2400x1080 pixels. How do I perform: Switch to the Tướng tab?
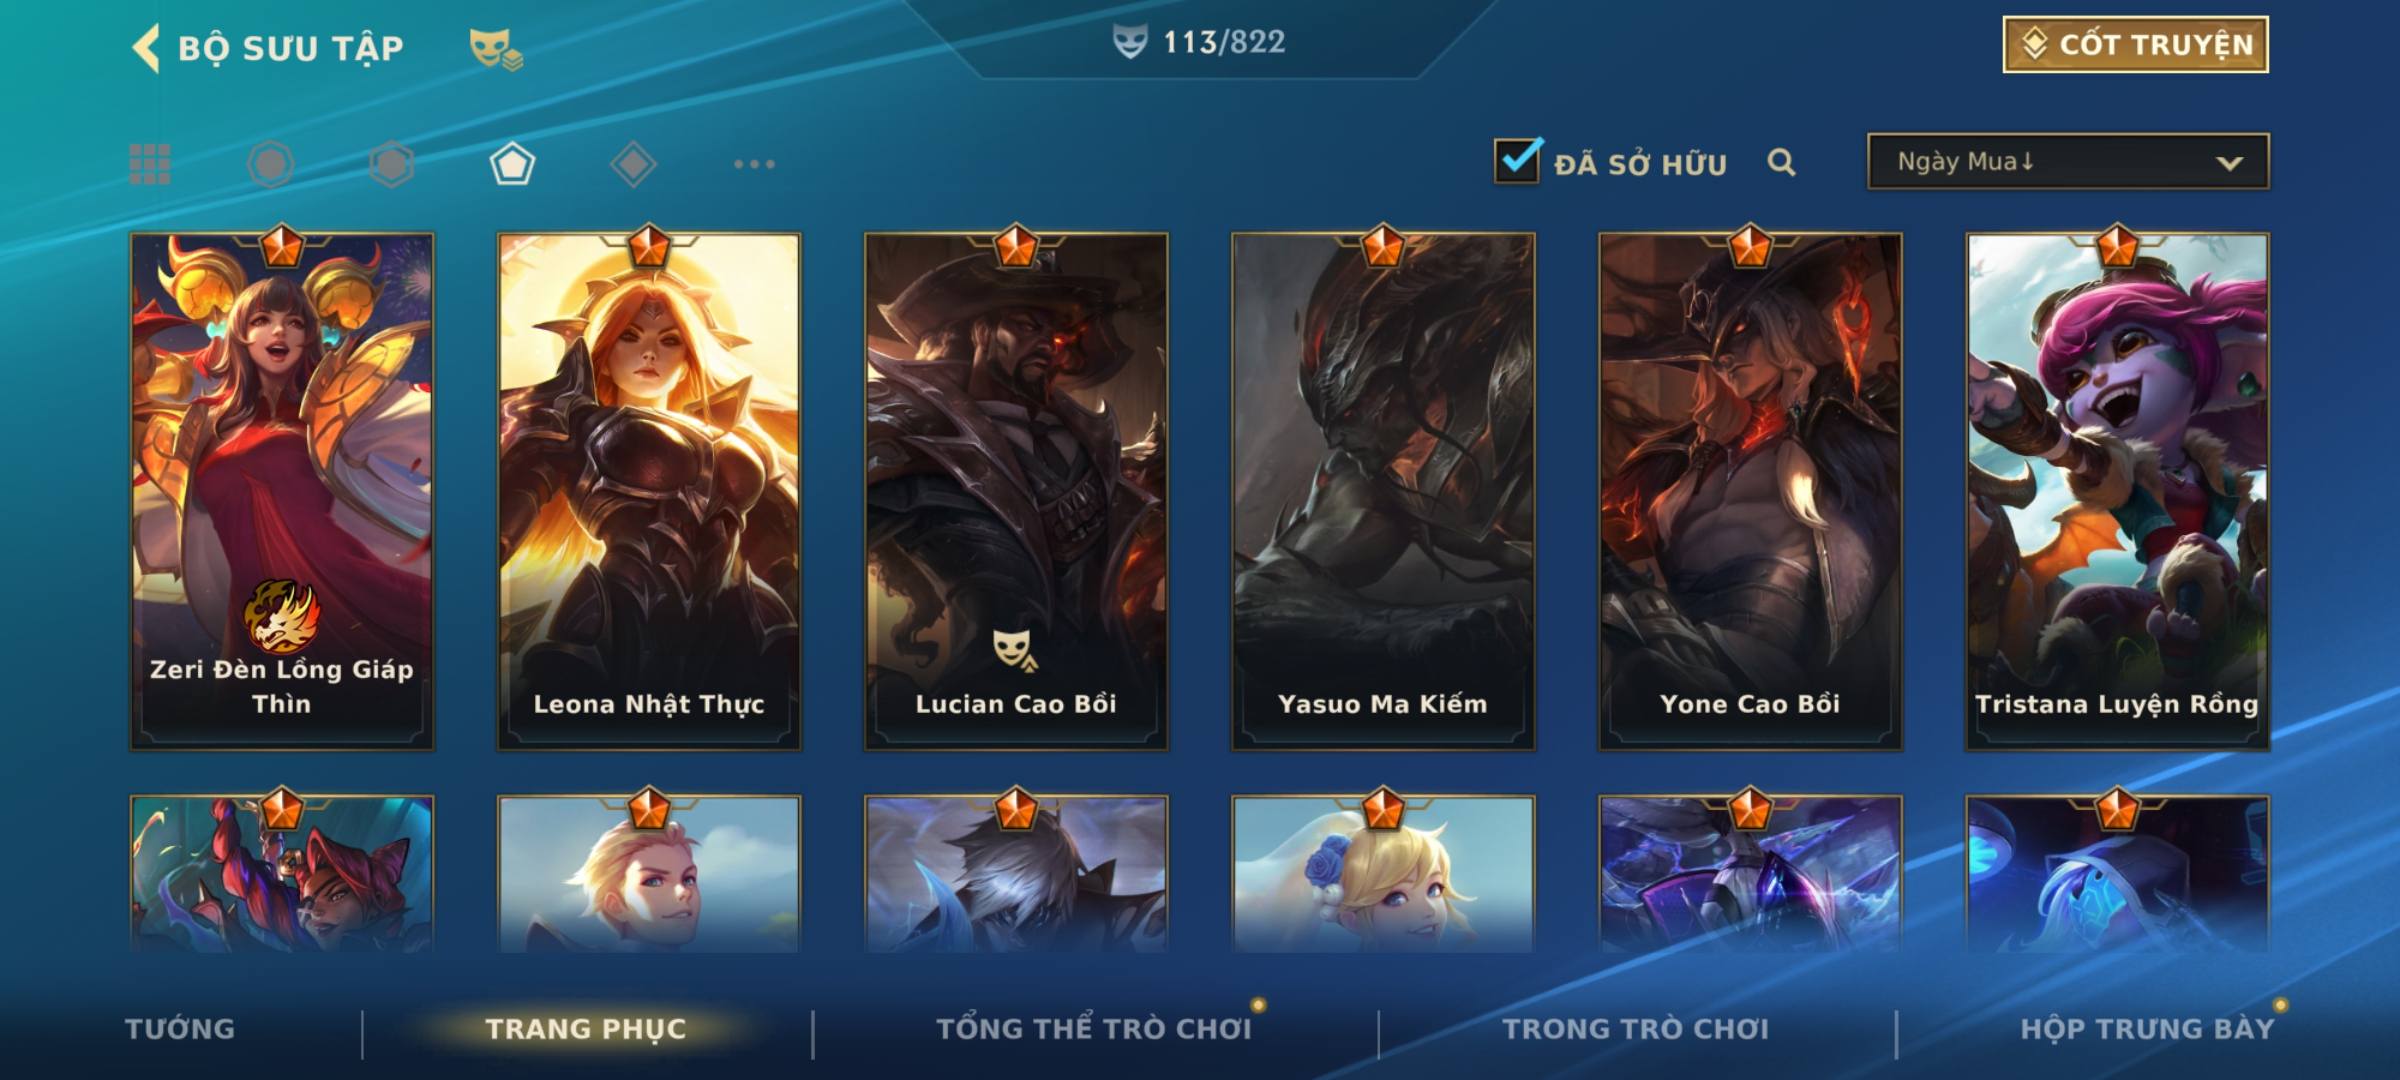point(180,1029)
